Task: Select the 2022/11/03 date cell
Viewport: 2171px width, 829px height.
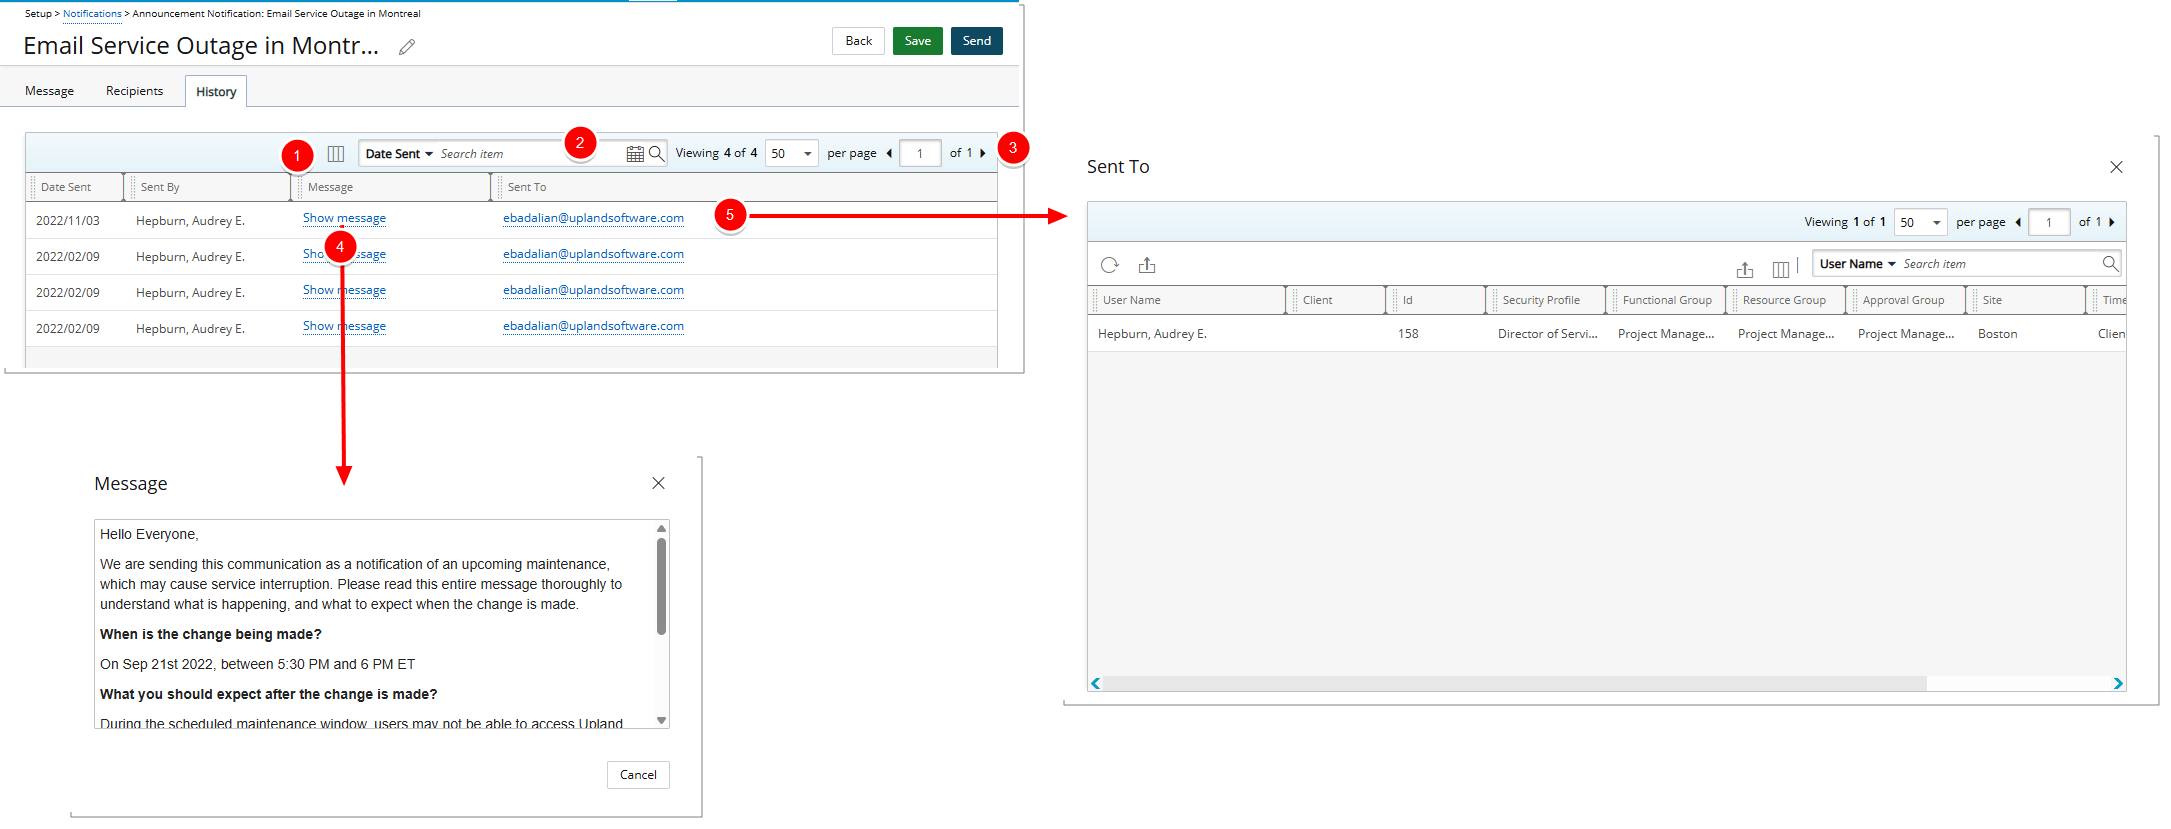Action: (68, 221)
